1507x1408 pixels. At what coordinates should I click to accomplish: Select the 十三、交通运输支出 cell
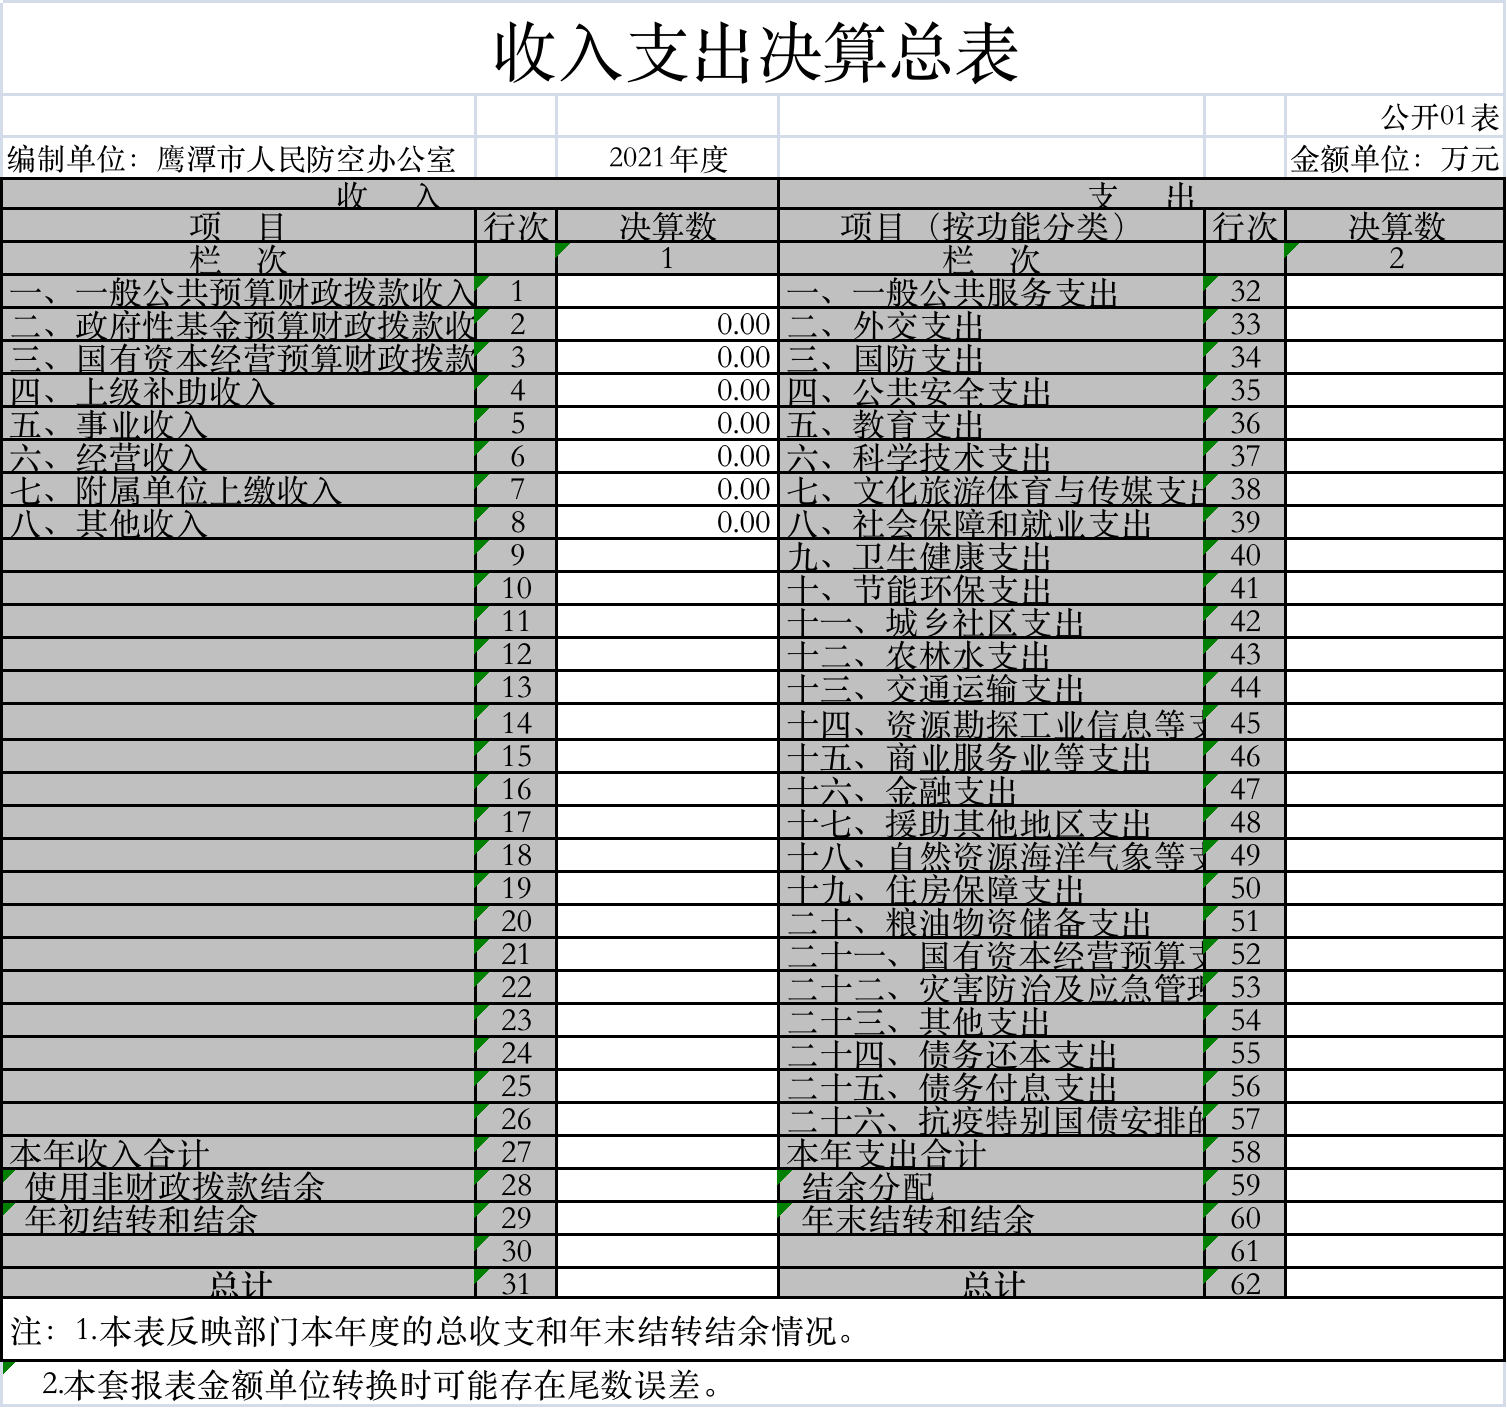point(992,688)
